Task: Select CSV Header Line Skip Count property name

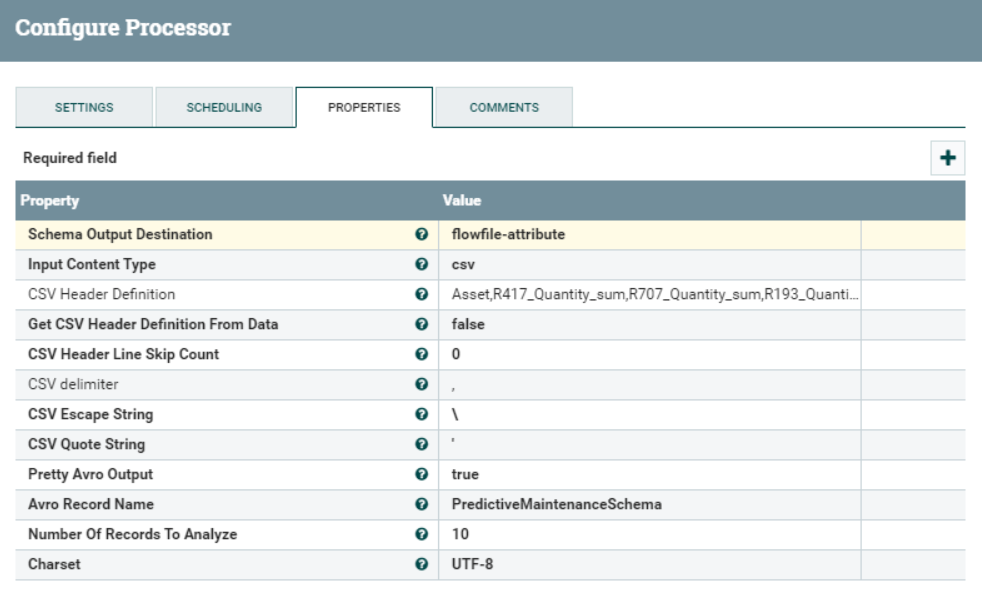Action: point(123,354)
